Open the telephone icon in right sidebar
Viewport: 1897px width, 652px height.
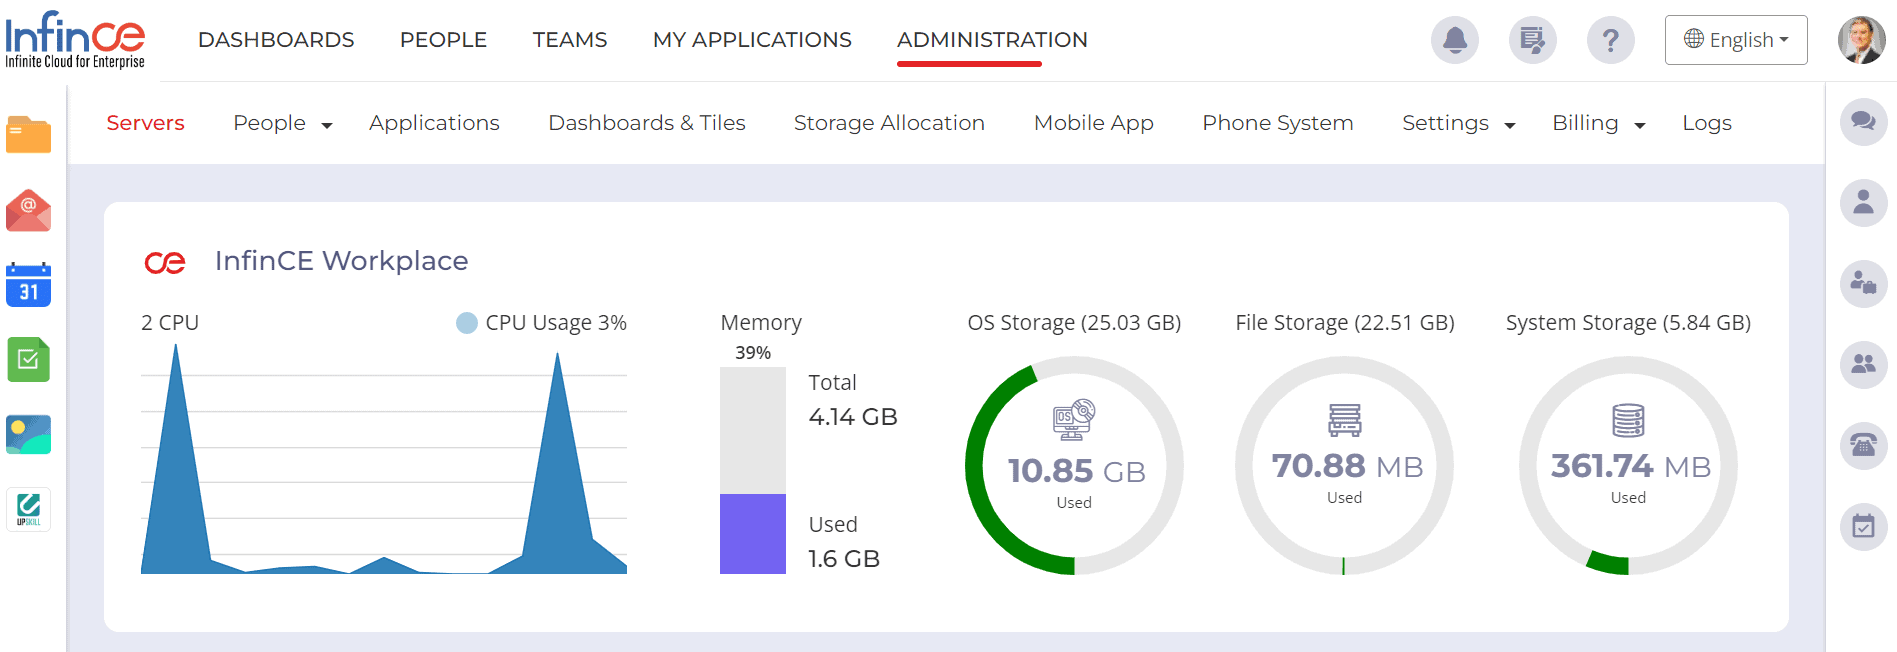[1863, 445]
